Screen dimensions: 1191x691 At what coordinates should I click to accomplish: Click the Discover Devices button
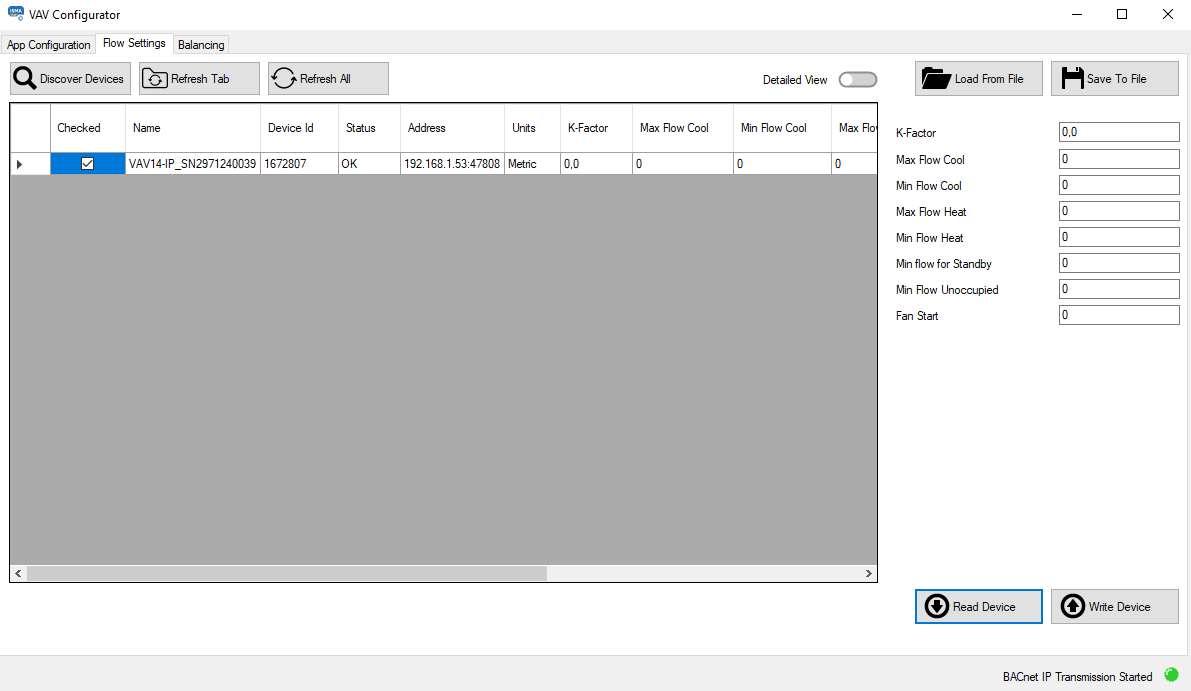pos(69,78)
